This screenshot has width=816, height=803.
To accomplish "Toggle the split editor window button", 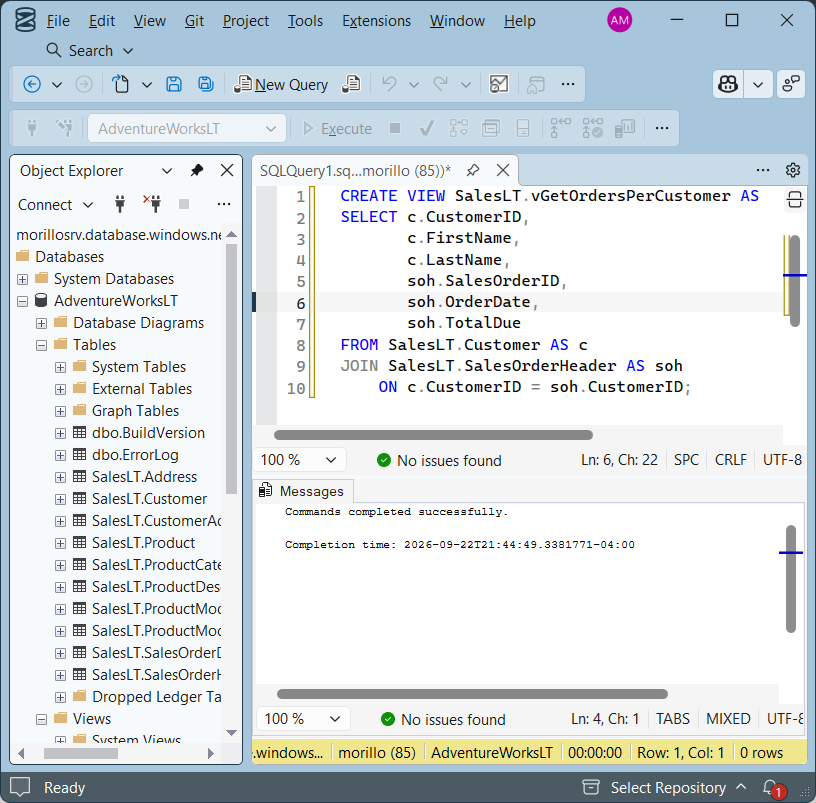I will pos(794,199).
